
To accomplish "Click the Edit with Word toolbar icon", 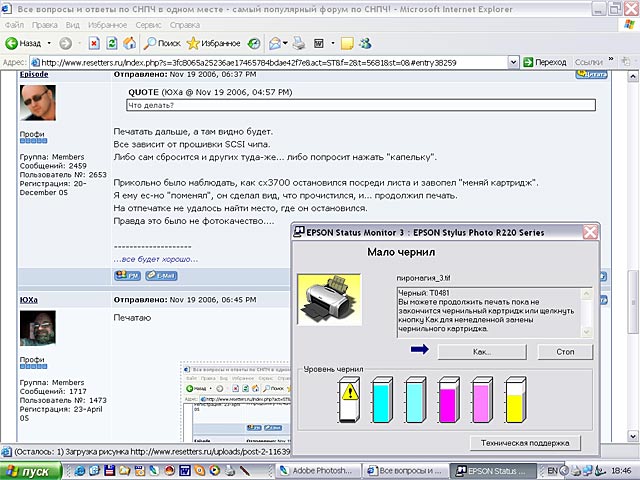I will pyautogui.click(x=319, y=43).
